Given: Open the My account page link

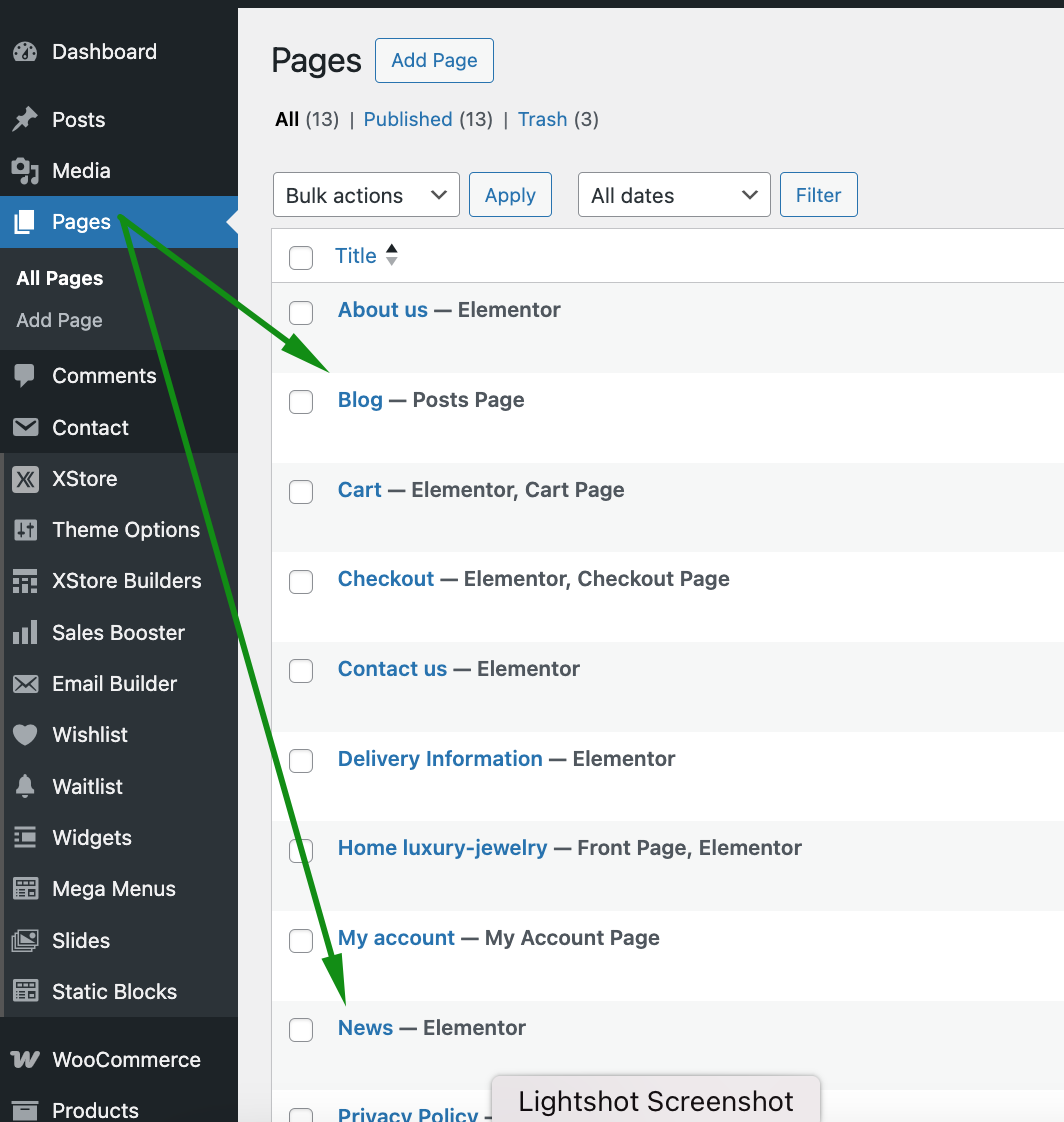Looking at the screenshot, I should (396, 938).
